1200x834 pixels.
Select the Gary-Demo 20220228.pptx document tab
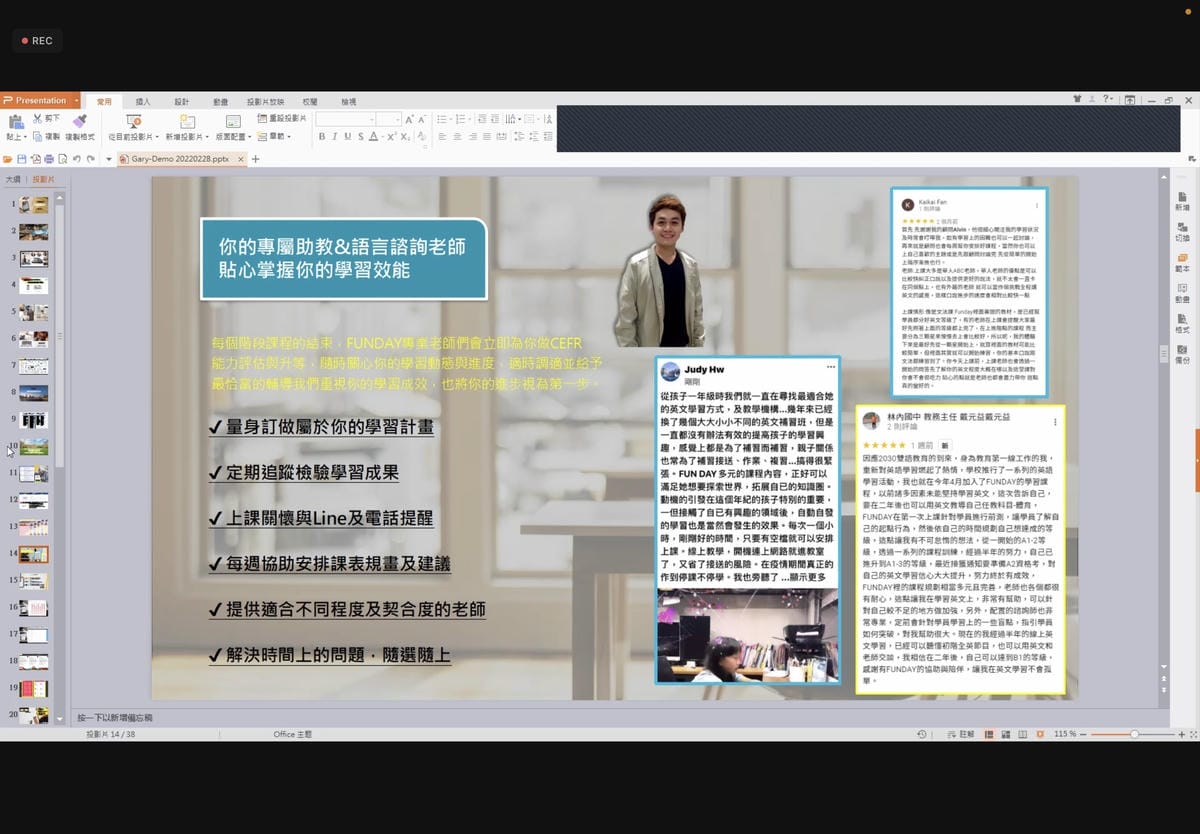[180, 159]
